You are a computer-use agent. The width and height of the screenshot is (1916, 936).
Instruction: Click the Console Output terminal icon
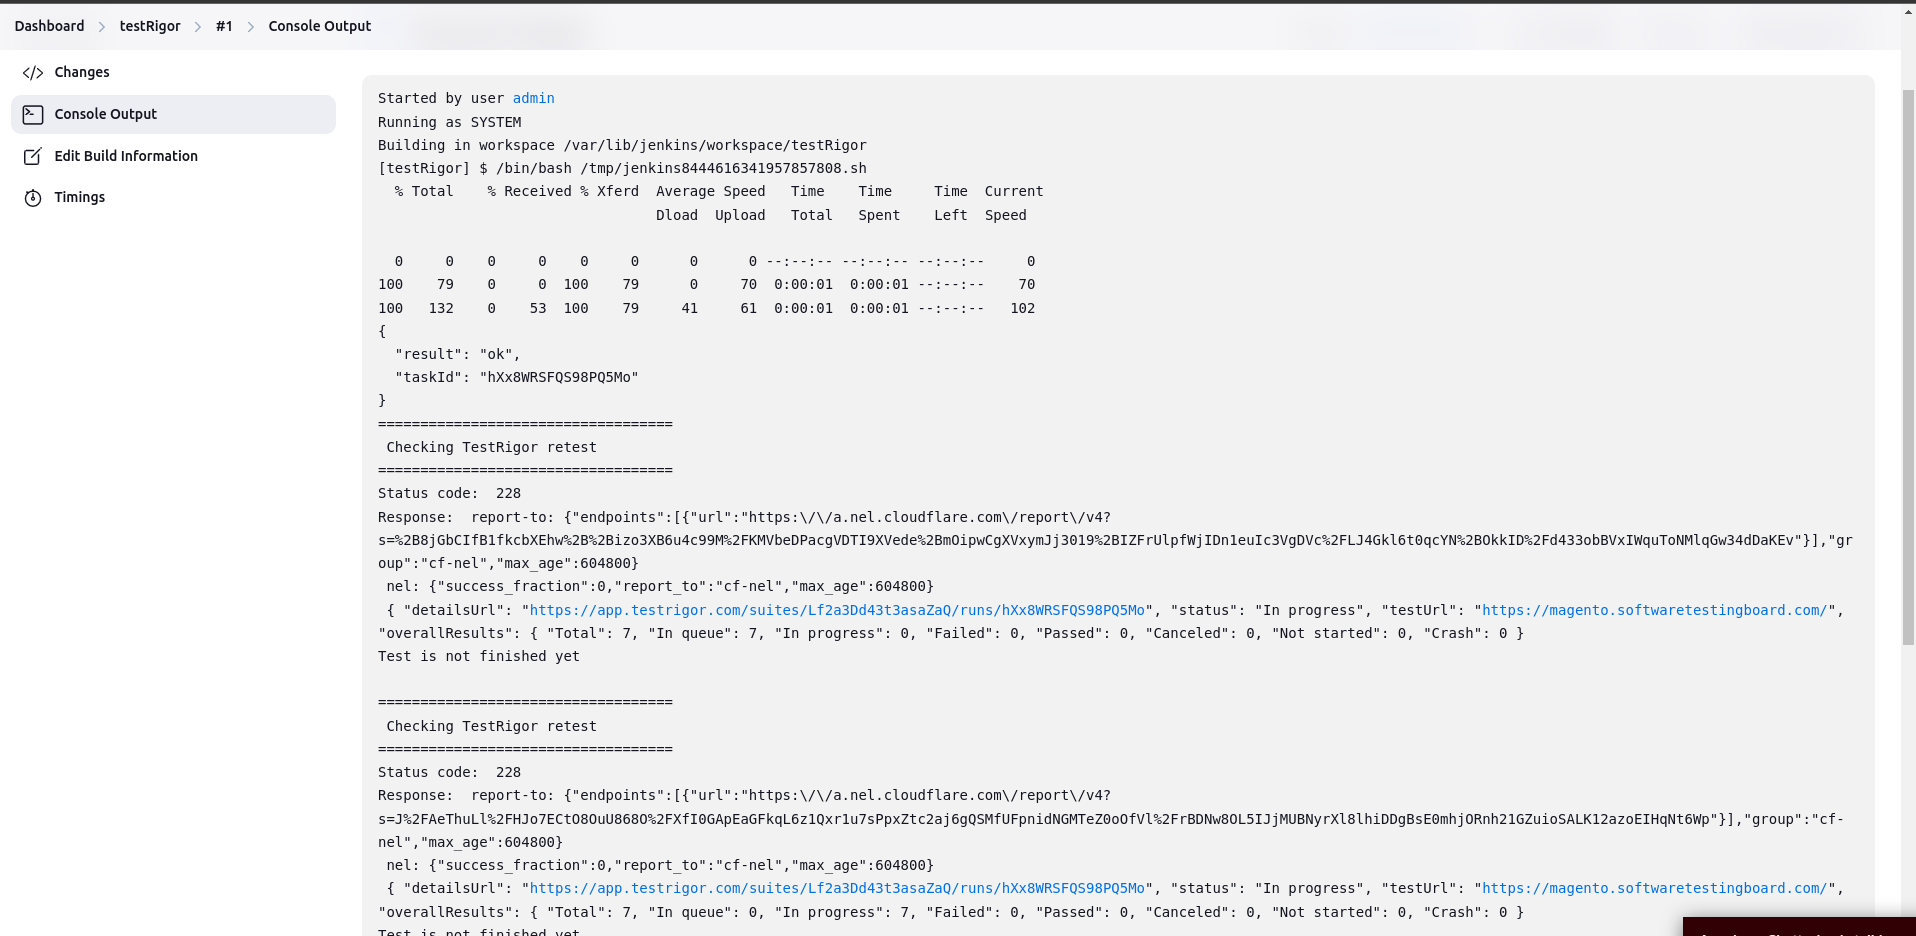point(33,115)
